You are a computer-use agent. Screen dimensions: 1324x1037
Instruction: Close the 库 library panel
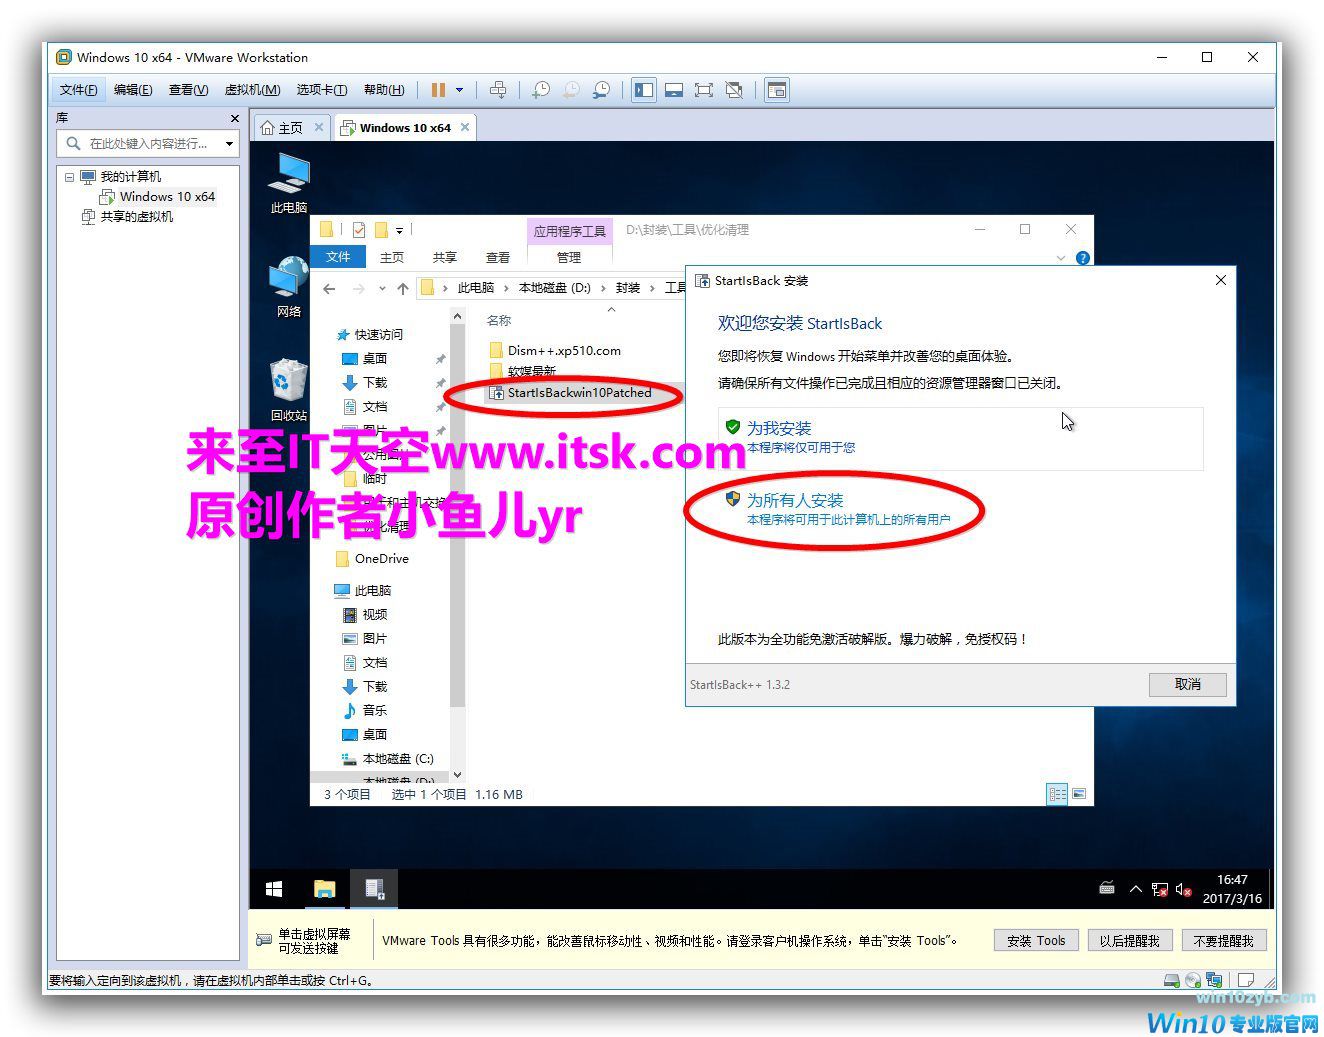click(235, 118)
